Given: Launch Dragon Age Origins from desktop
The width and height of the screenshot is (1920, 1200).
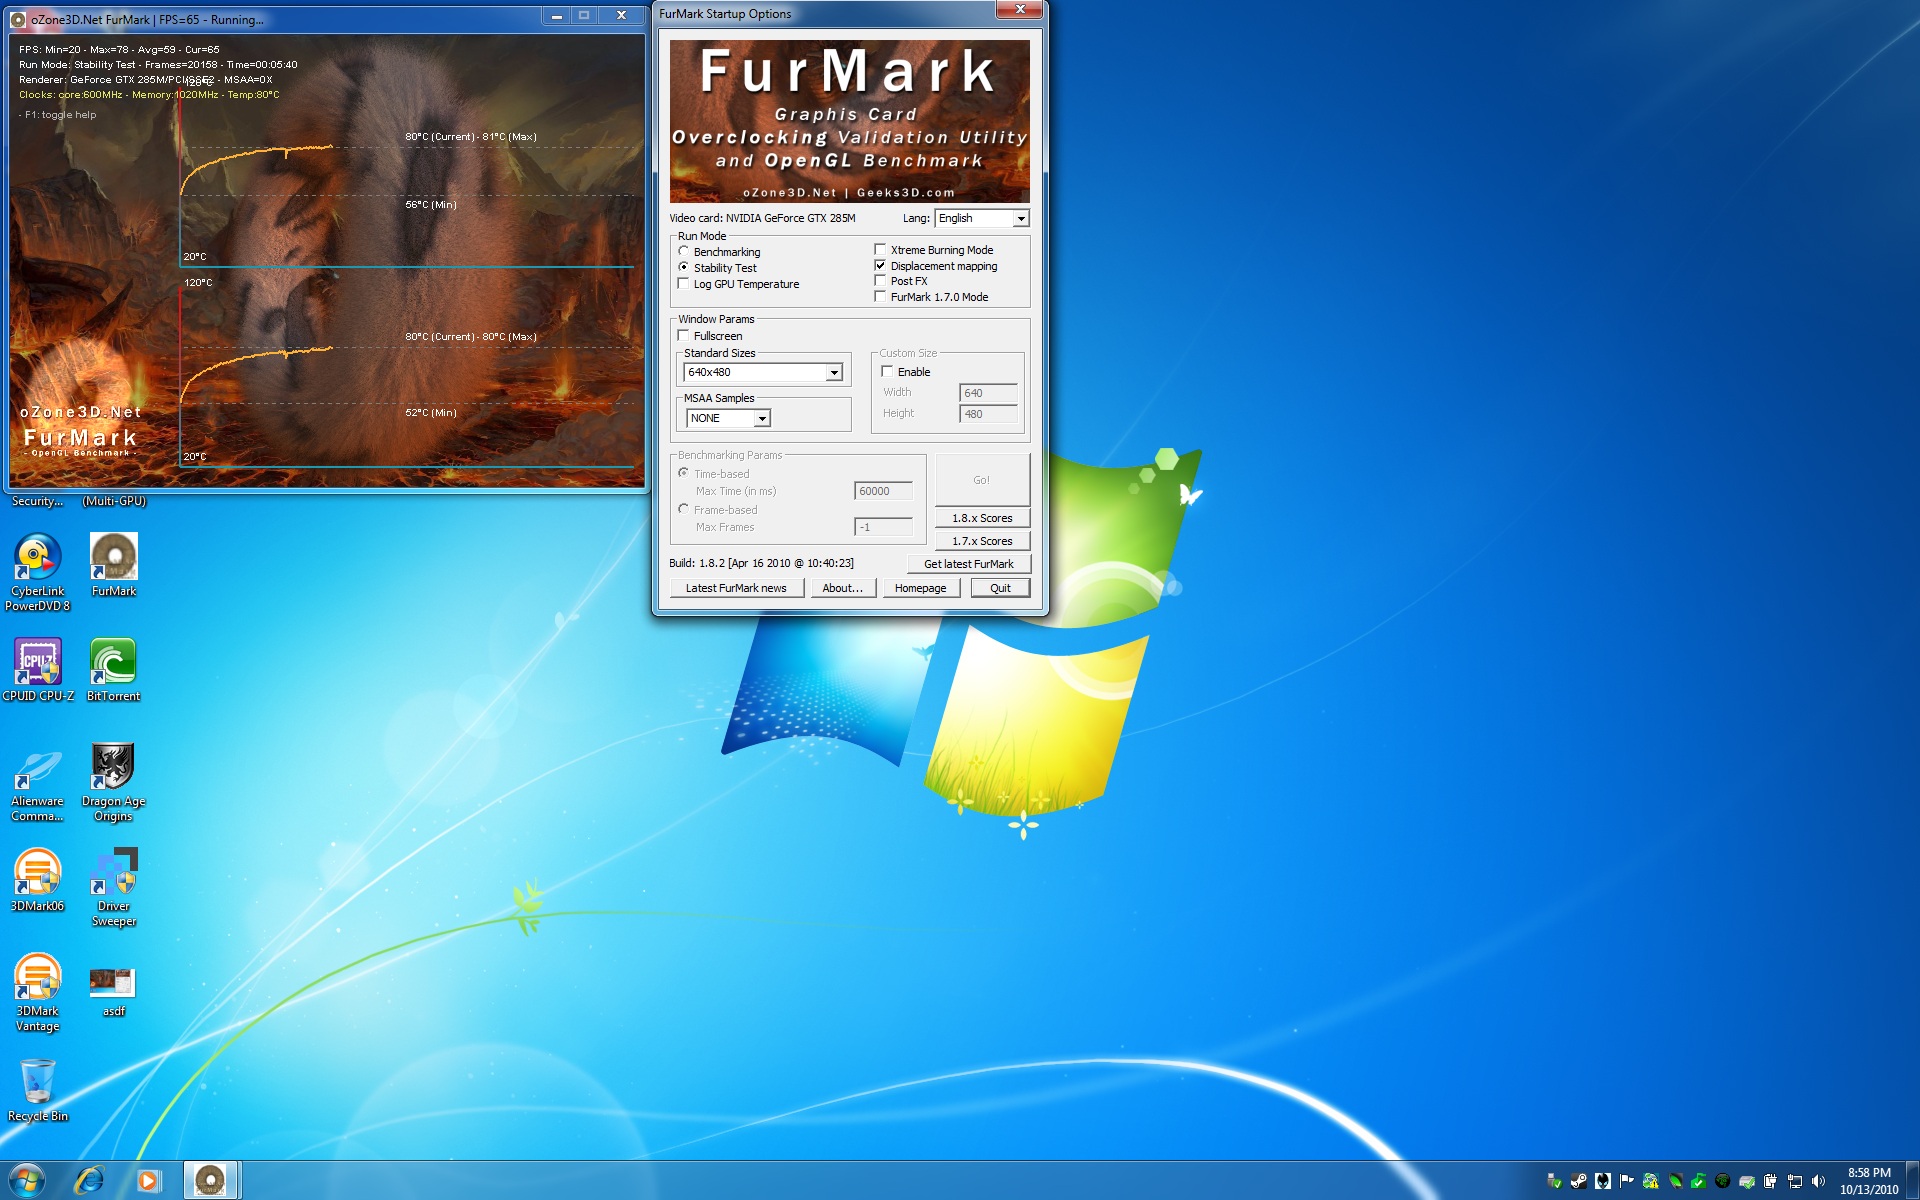Looking at the screenshot, I should [113, 783].
